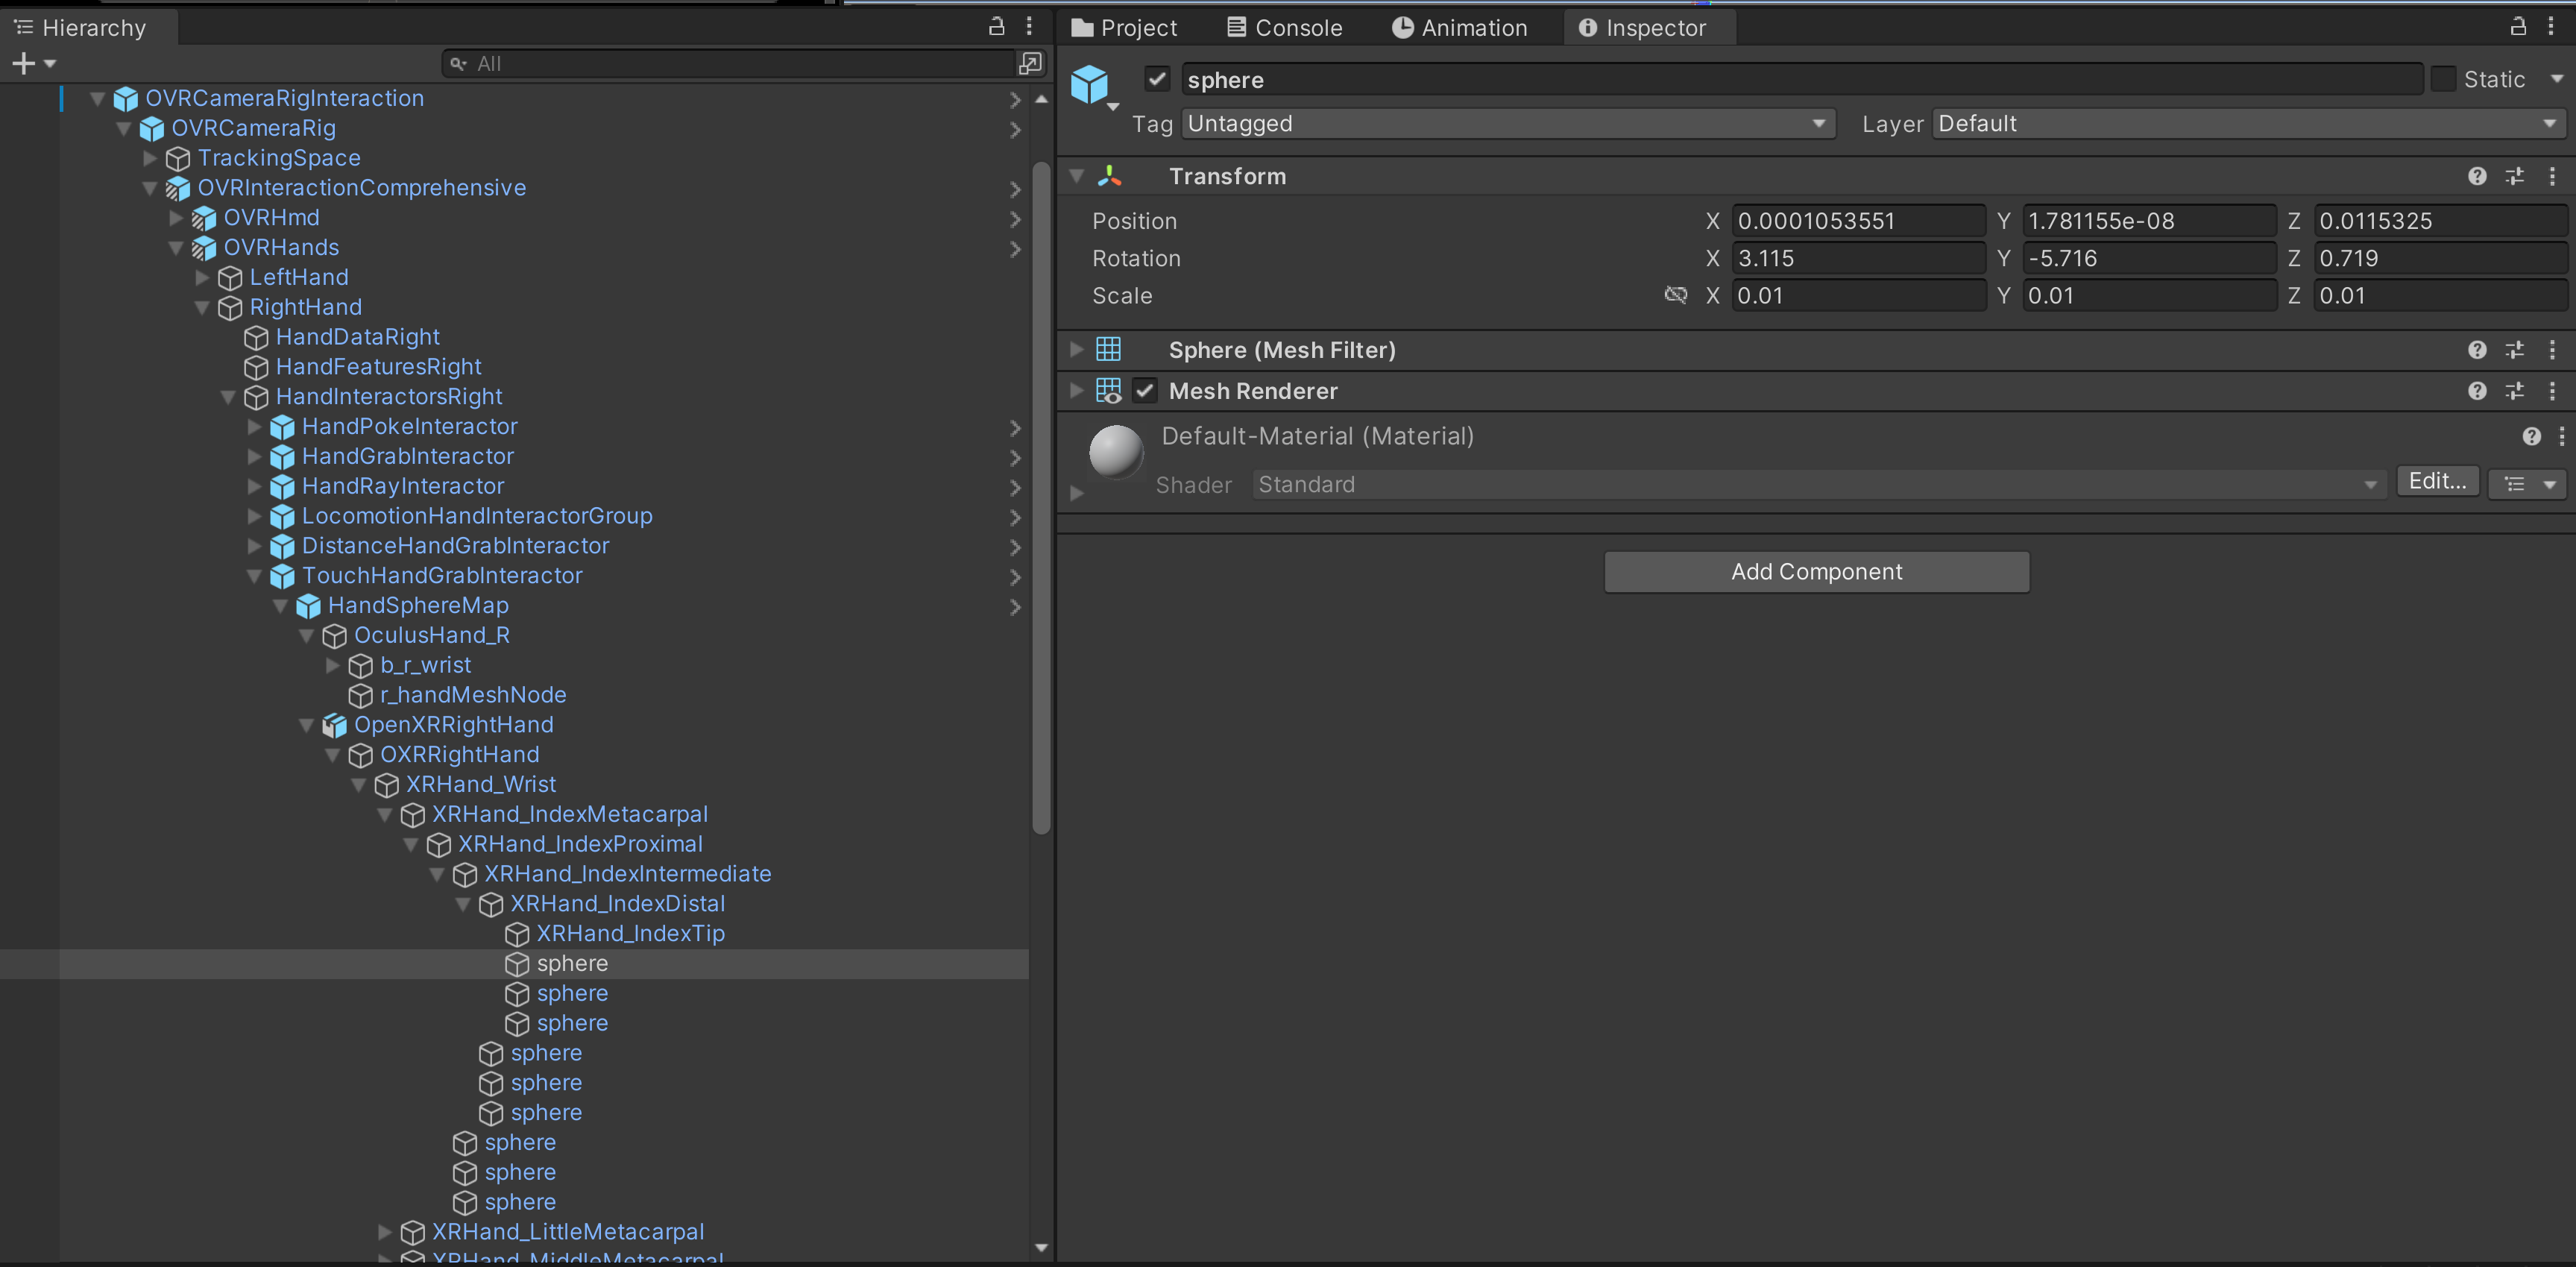Viewport: 2576px width, 1267px height.
Task: Open the Hierarchy panel options menu
Action: pos(1030,27)
